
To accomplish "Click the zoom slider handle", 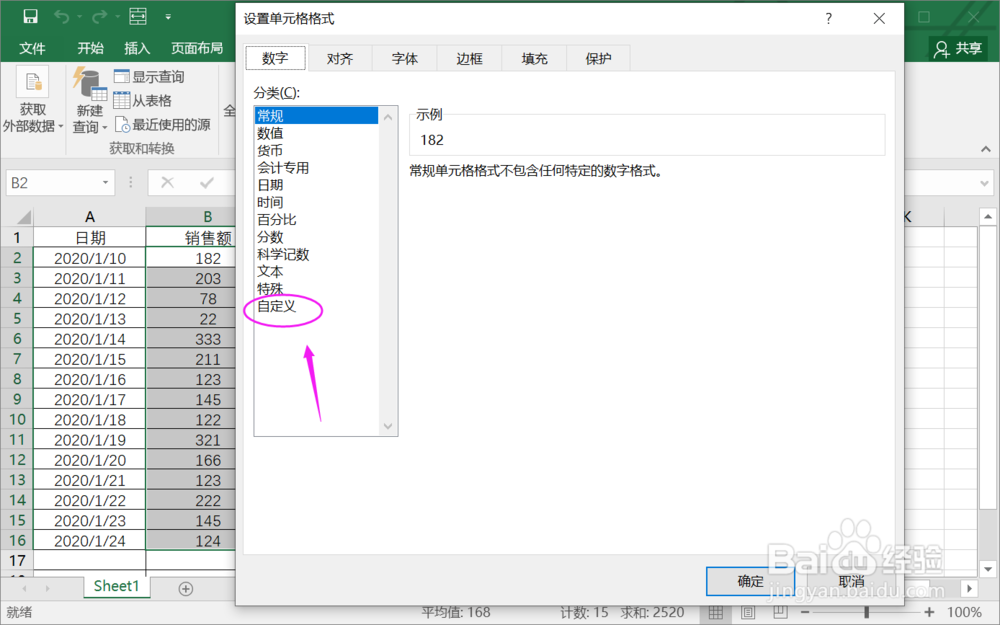I will point(866,613).
